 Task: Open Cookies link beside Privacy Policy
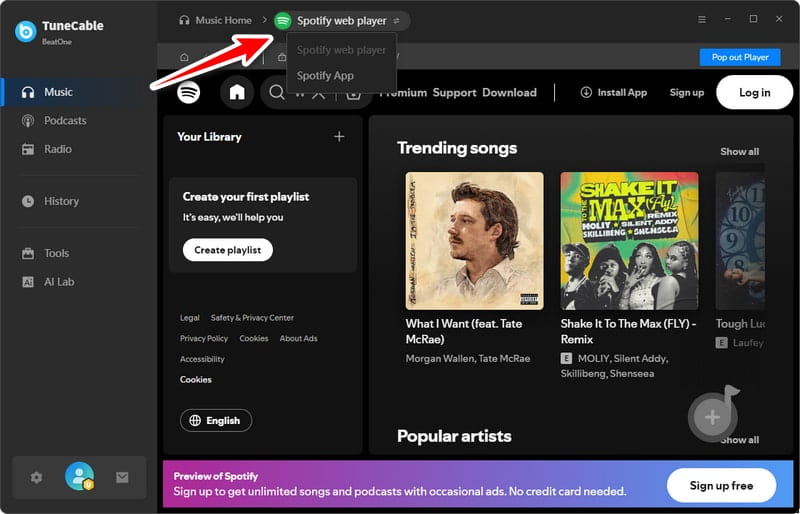coord(254,338)
